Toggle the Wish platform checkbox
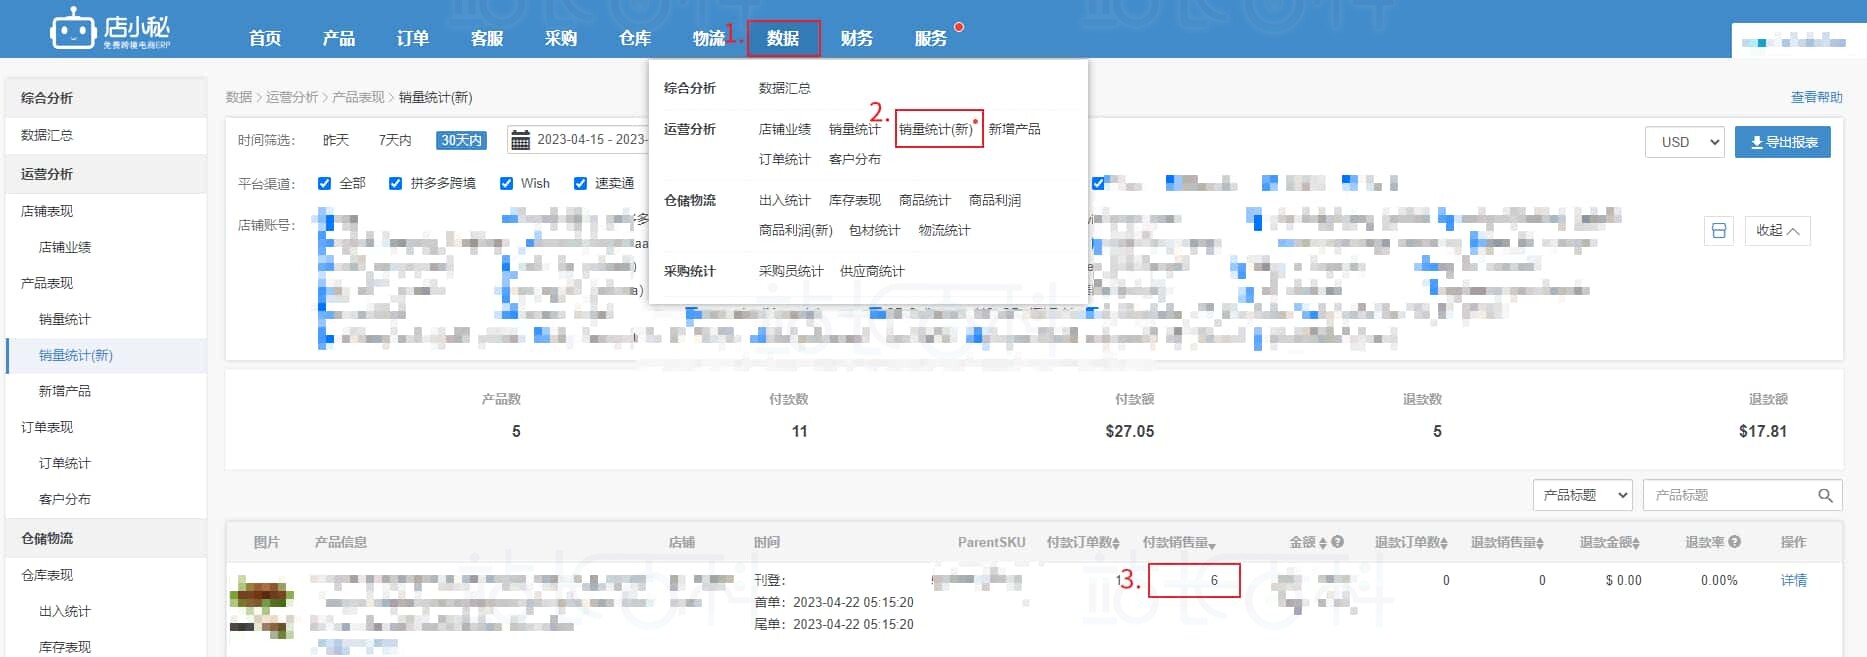The width and height of the screenshot is (1867, 657). coord(506,183)
